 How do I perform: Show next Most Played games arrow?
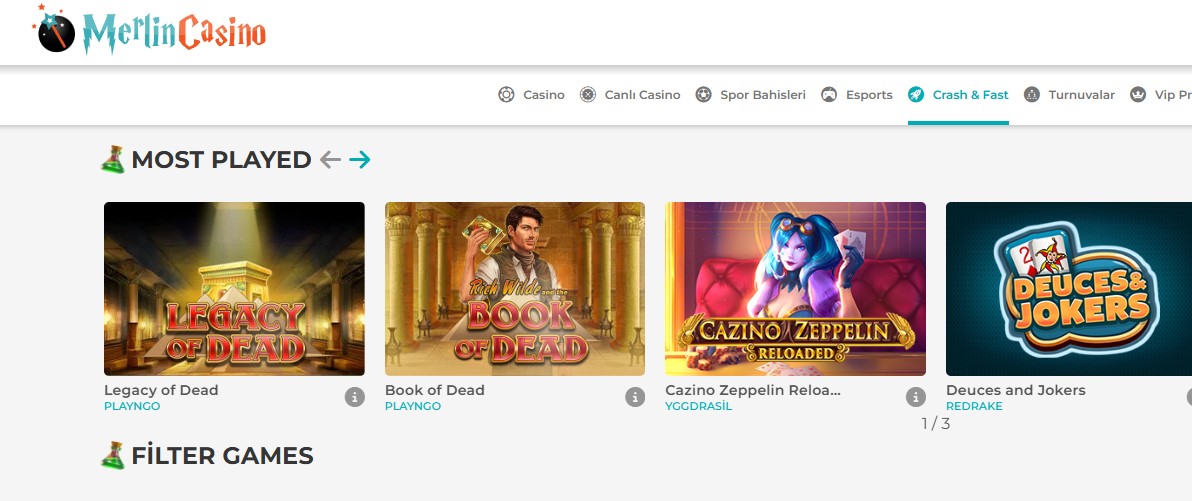360,160
